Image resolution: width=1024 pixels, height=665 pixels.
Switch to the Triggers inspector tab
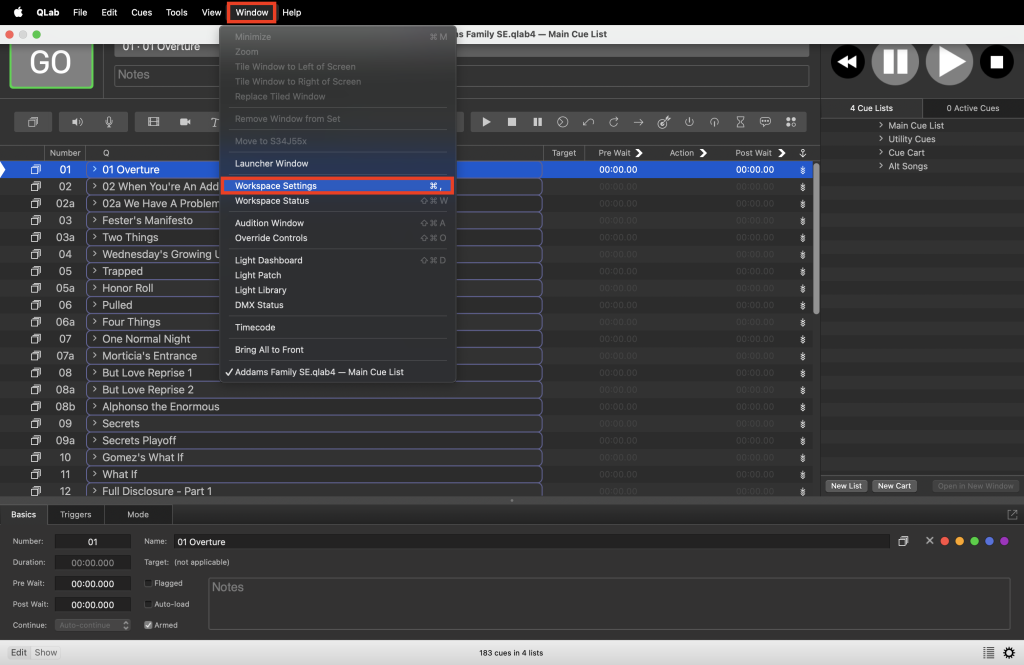pyautogui.click(x=76, y=515)
